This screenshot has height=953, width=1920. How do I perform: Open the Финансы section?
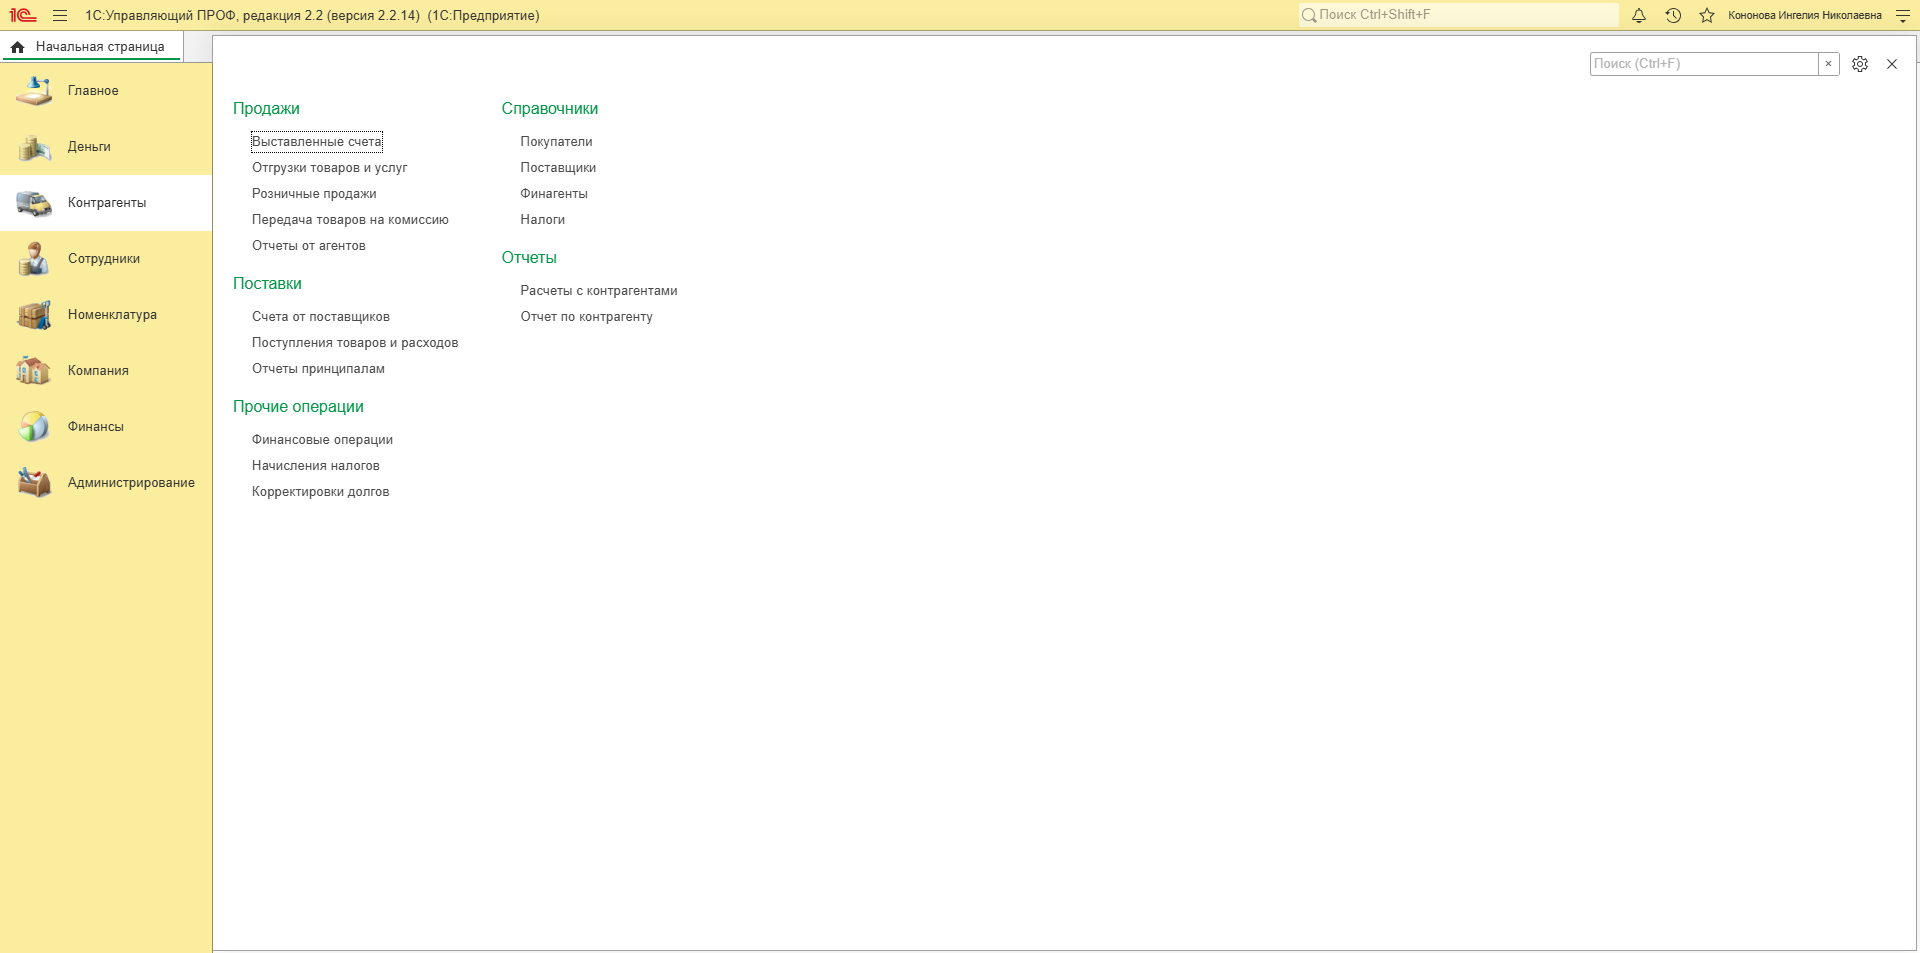click(106, 427)
